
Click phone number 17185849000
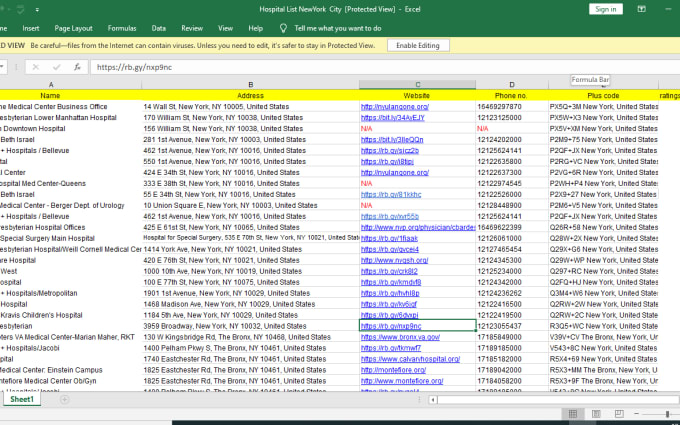coord(512,337)
